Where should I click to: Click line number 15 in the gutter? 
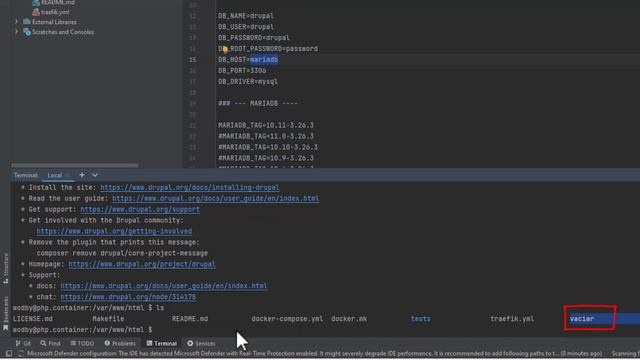point(192,60)
